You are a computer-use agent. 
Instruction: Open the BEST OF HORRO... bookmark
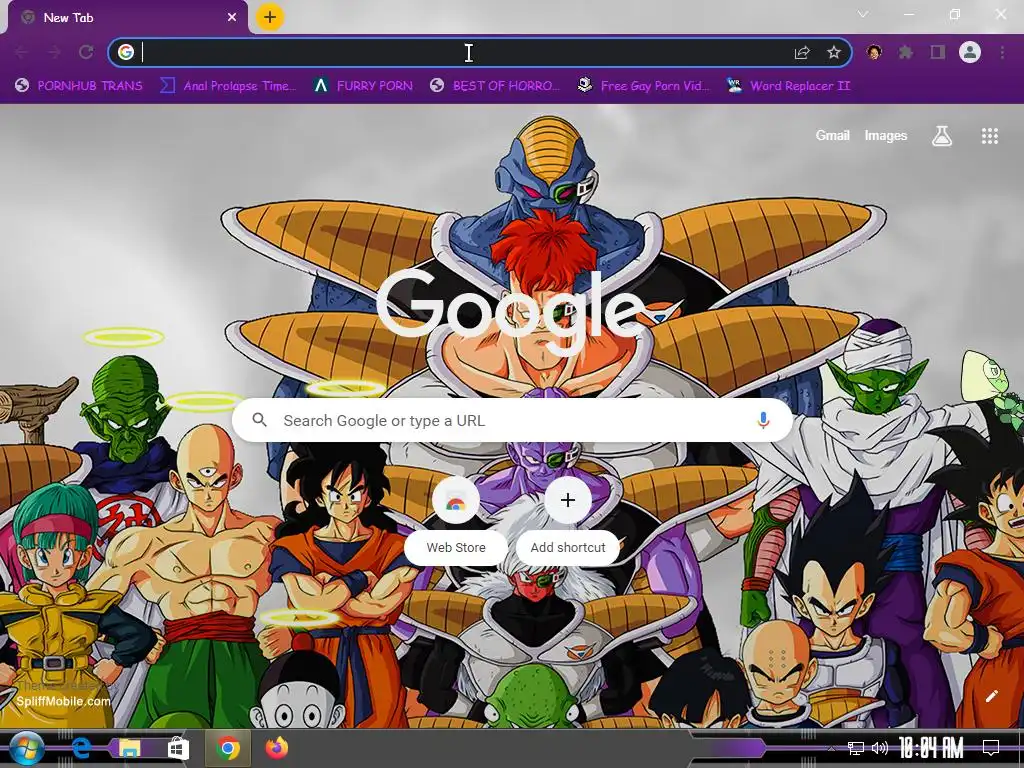[x=496, y=86]
